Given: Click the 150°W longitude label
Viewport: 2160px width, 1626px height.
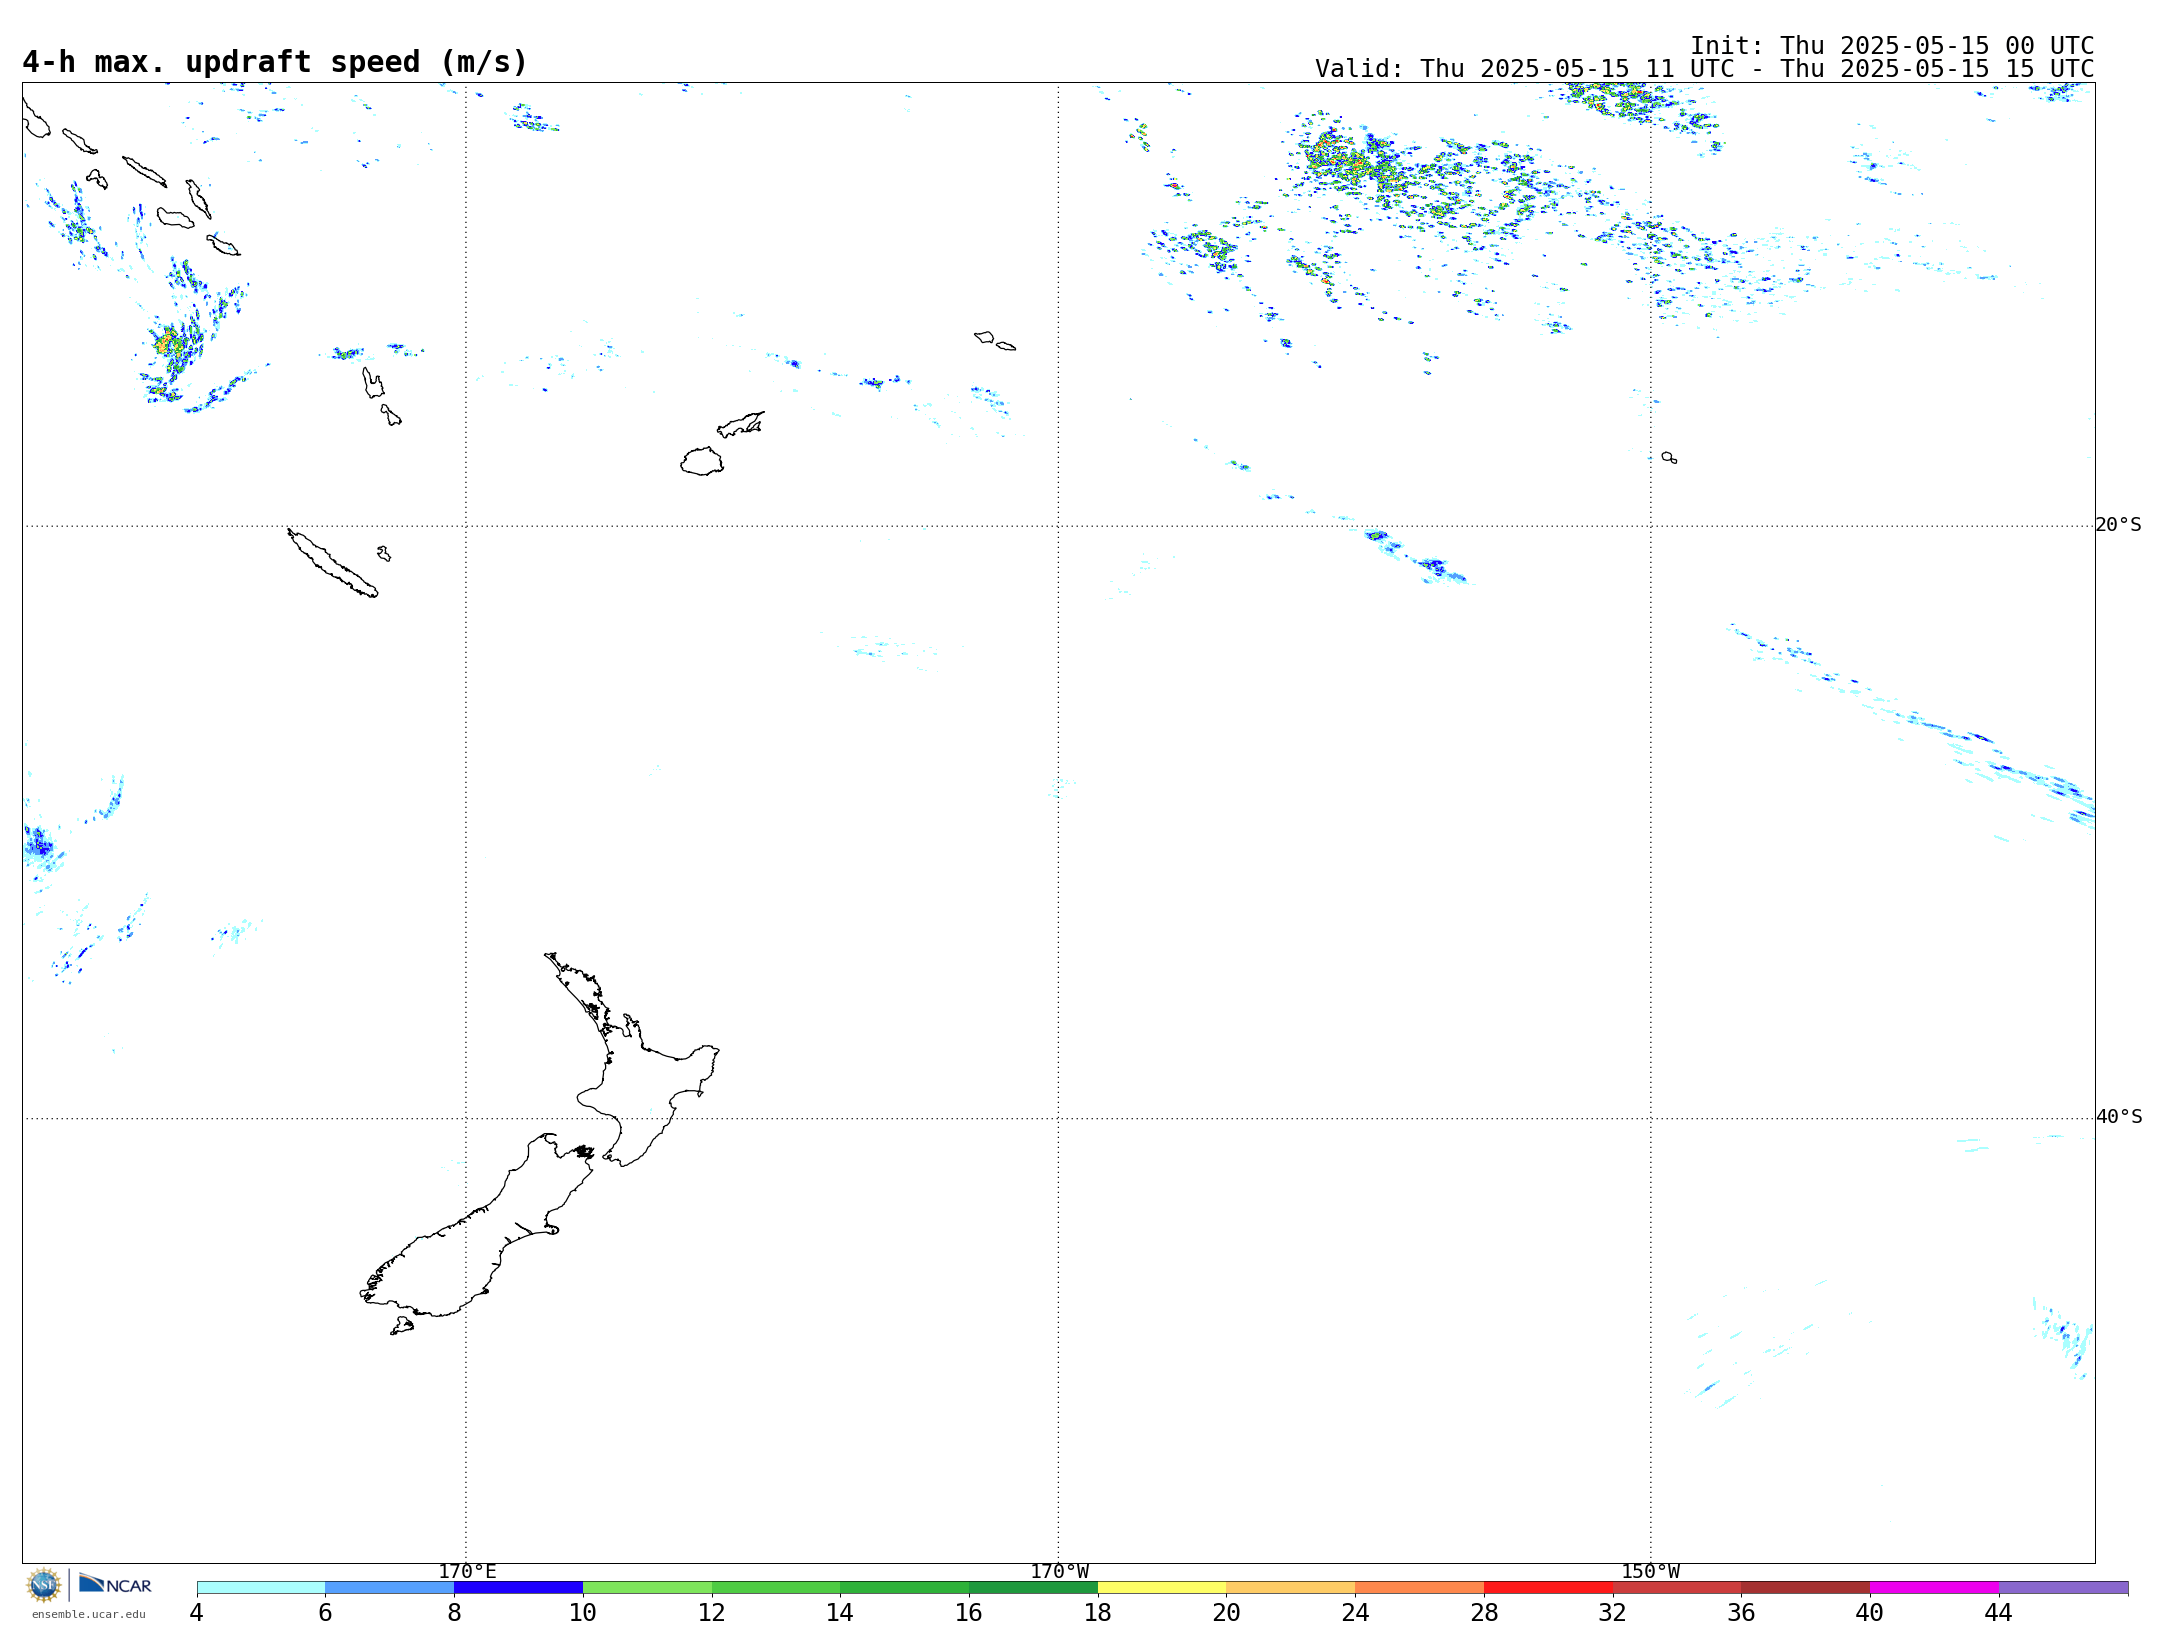Looking at the screenshot, I should click(x=1650, y=1572).
